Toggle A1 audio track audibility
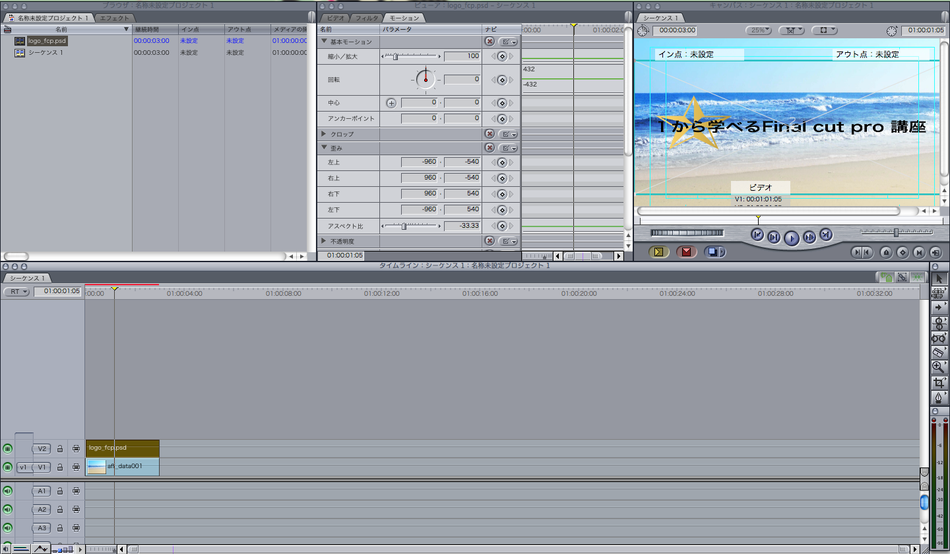Image resolution: width=950 pixels, height=554 pixels. point(7,491)
